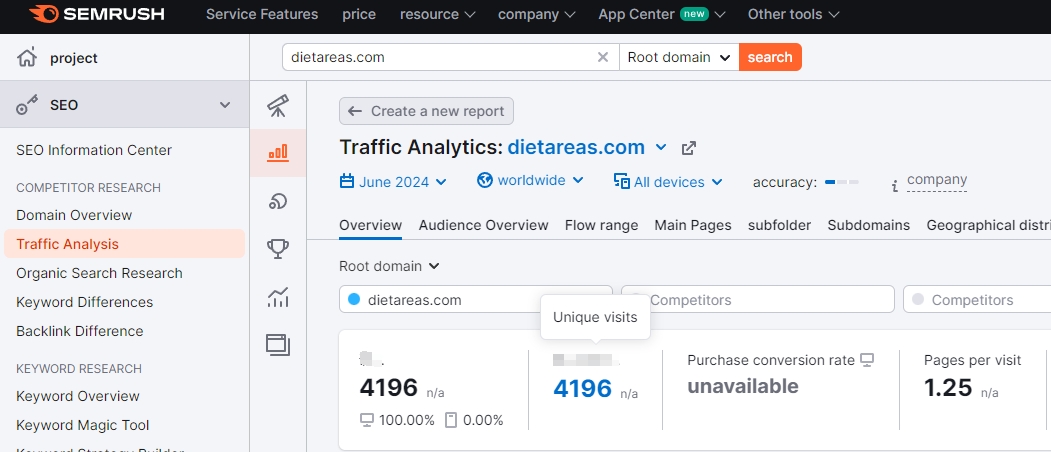This screenshot has width=1051, height=452.
Task: Expand the Other tools menu
Action: (x=794, y=14)
